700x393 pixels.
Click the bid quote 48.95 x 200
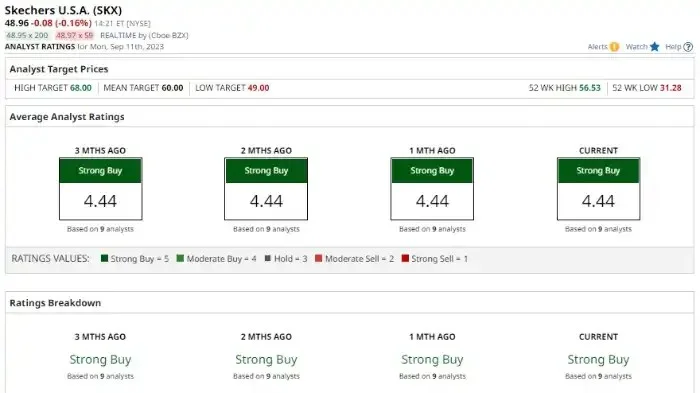point(27,35)
